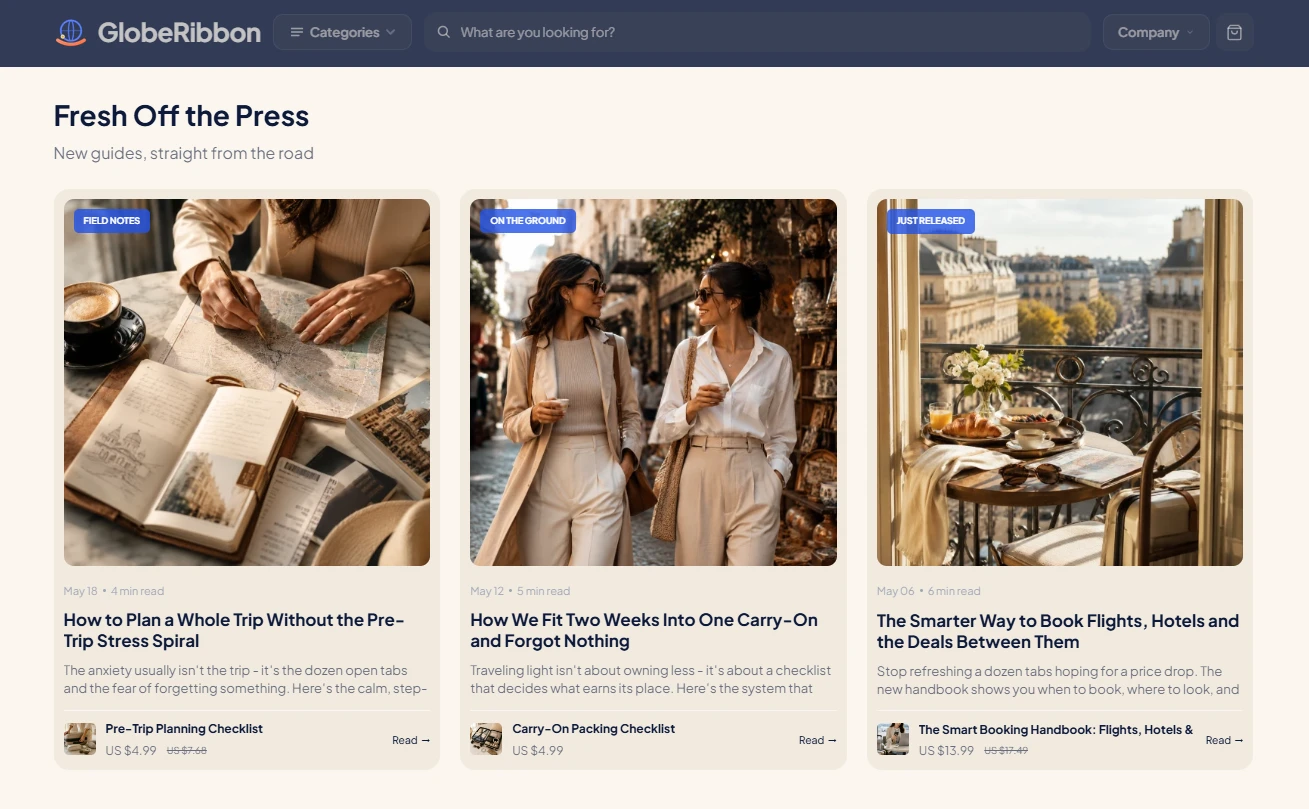Open the Company dropdown menu
This screenshot has width=1309, height=809.
[1156, 32]
